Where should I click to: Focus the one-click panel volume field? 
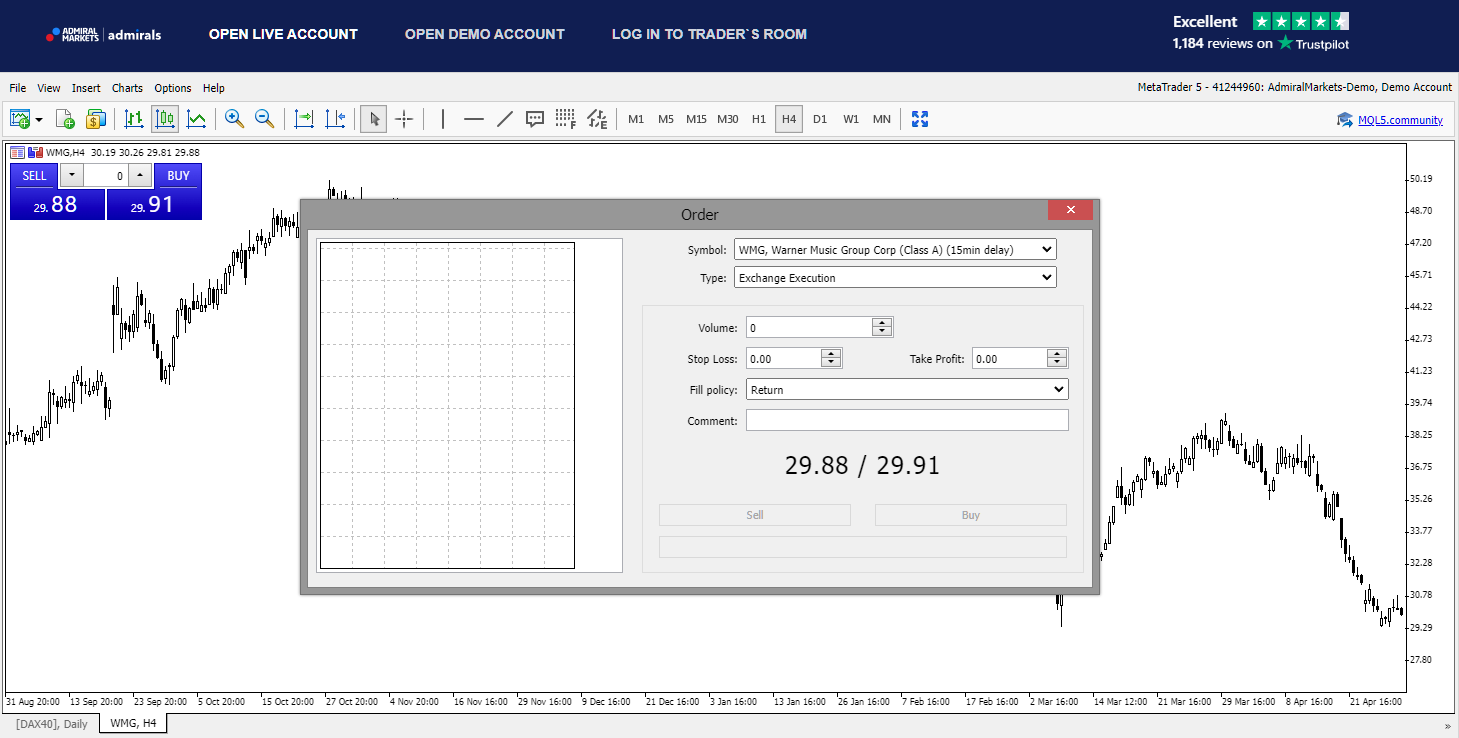coord(106,176)
